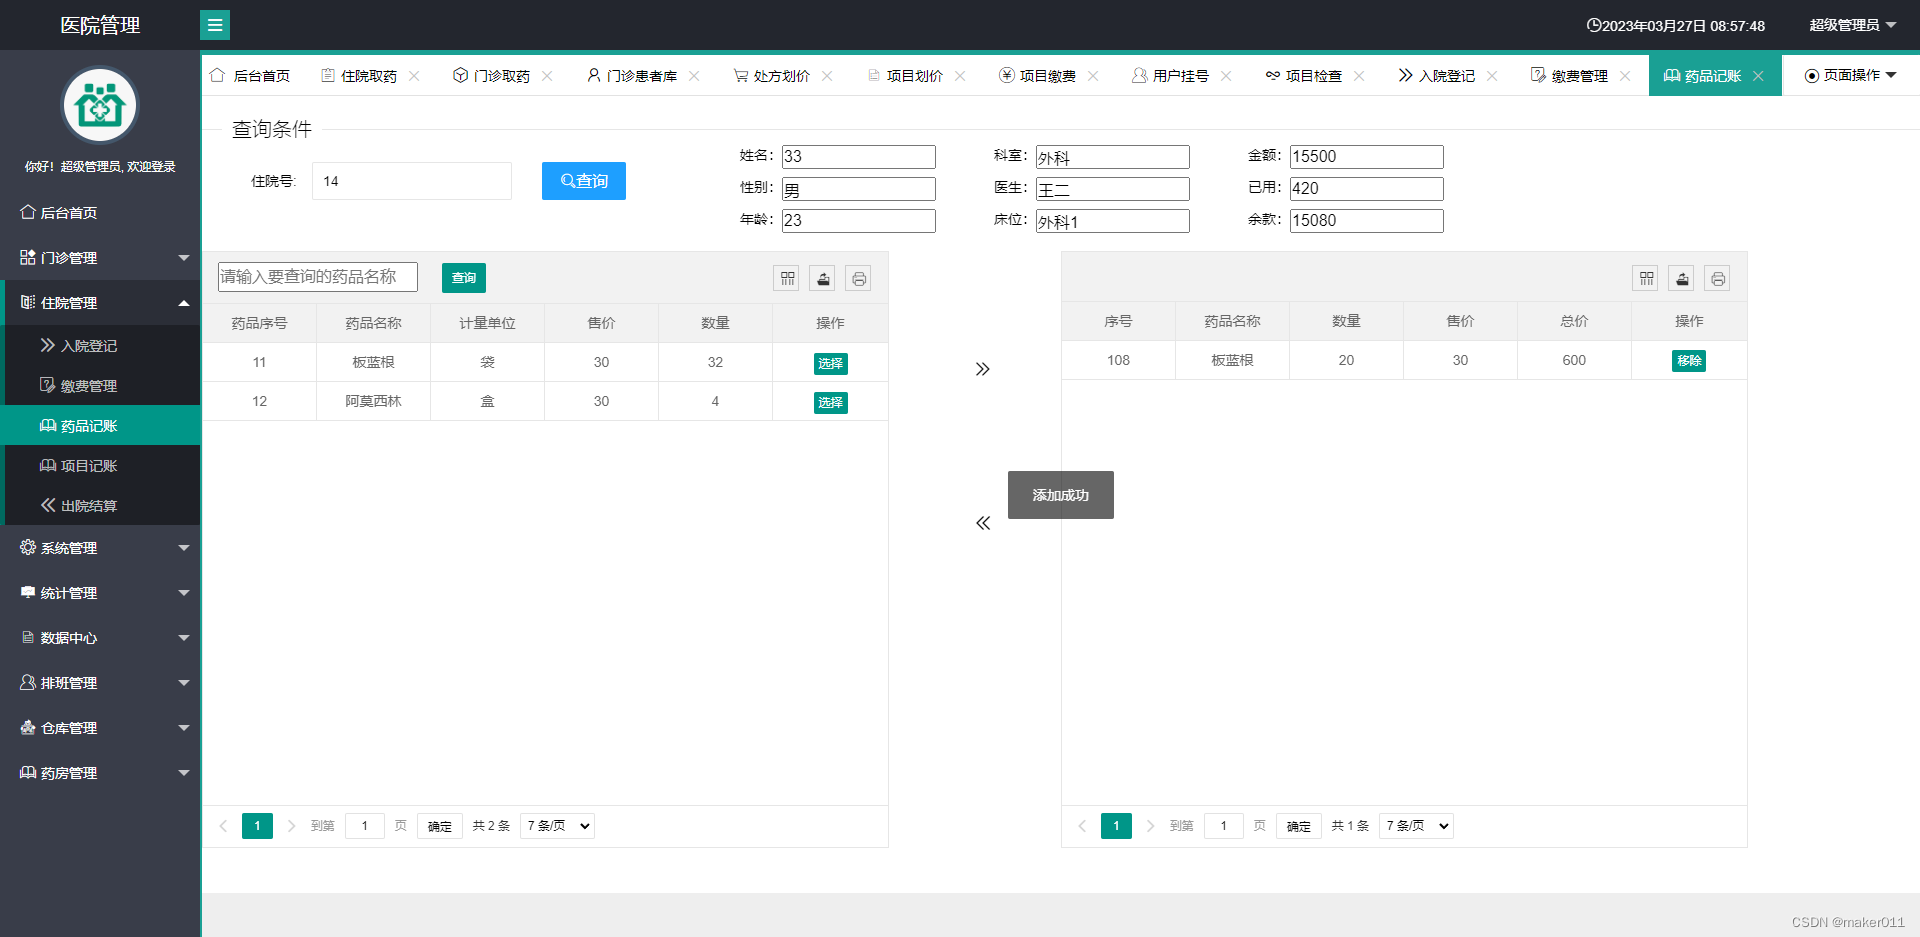Export right selected-drugs table
The image size is (1920, 937).
coord(1682,278)
